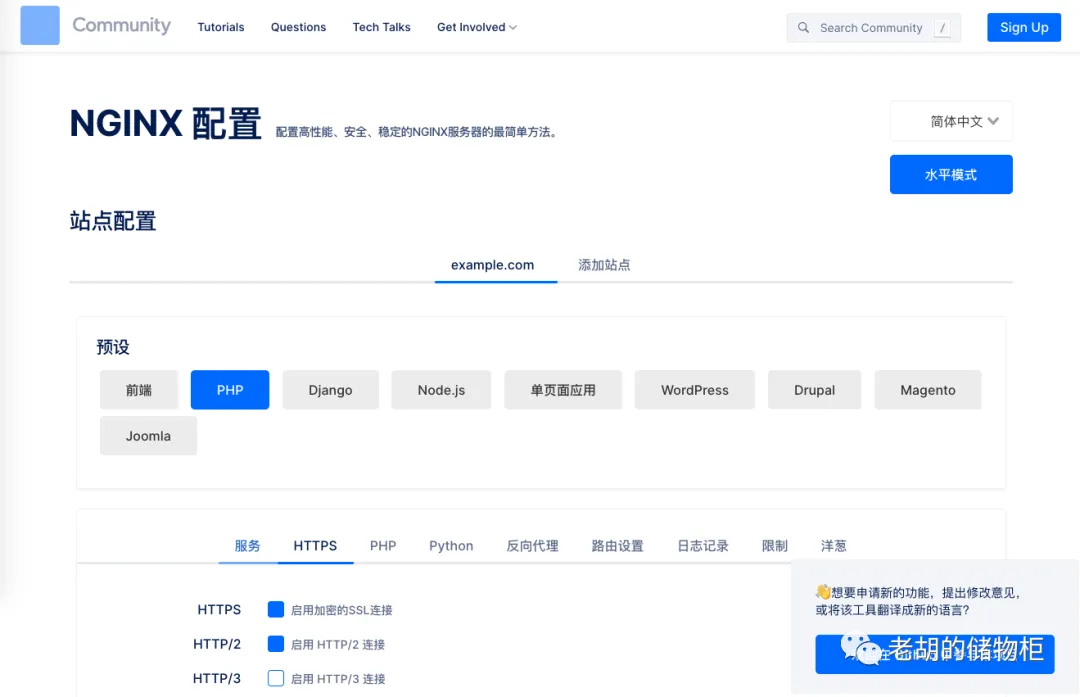Click the blue feedback popup button
Image resolution: width=1080 pixels, height=697 pixels.
tap(935, 654)
